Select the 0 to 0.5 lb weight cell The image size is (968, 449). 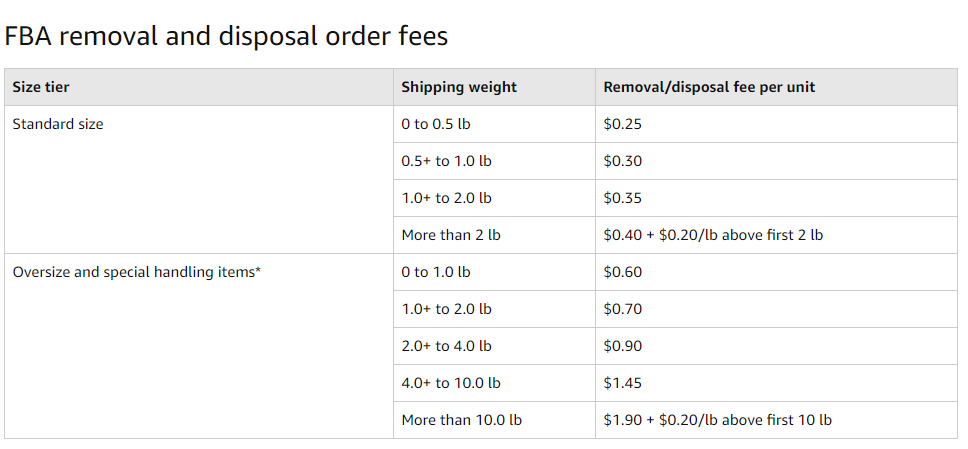(x=494, y=124)
